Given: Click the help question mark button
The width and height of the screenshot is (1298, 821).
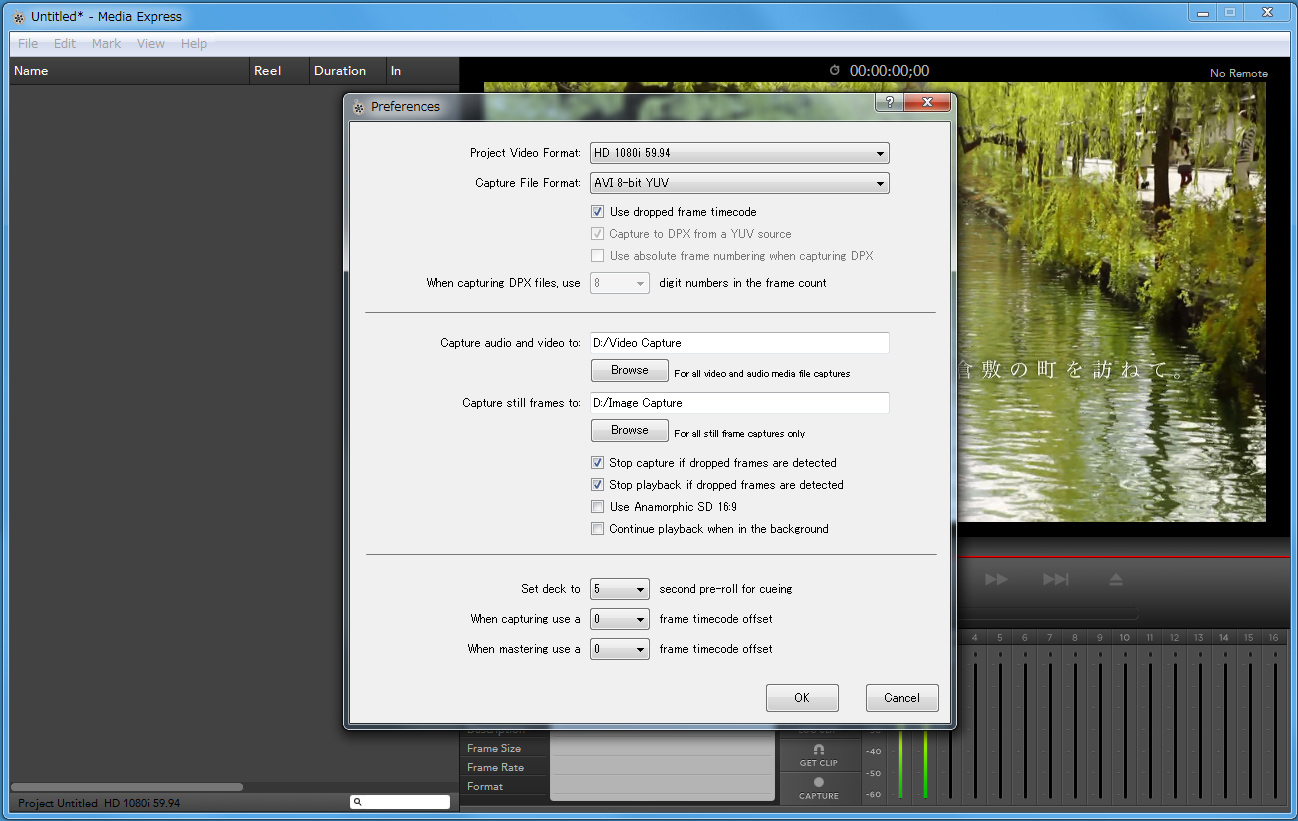Looking at the screenshot, I should click(x=889, y=103).
